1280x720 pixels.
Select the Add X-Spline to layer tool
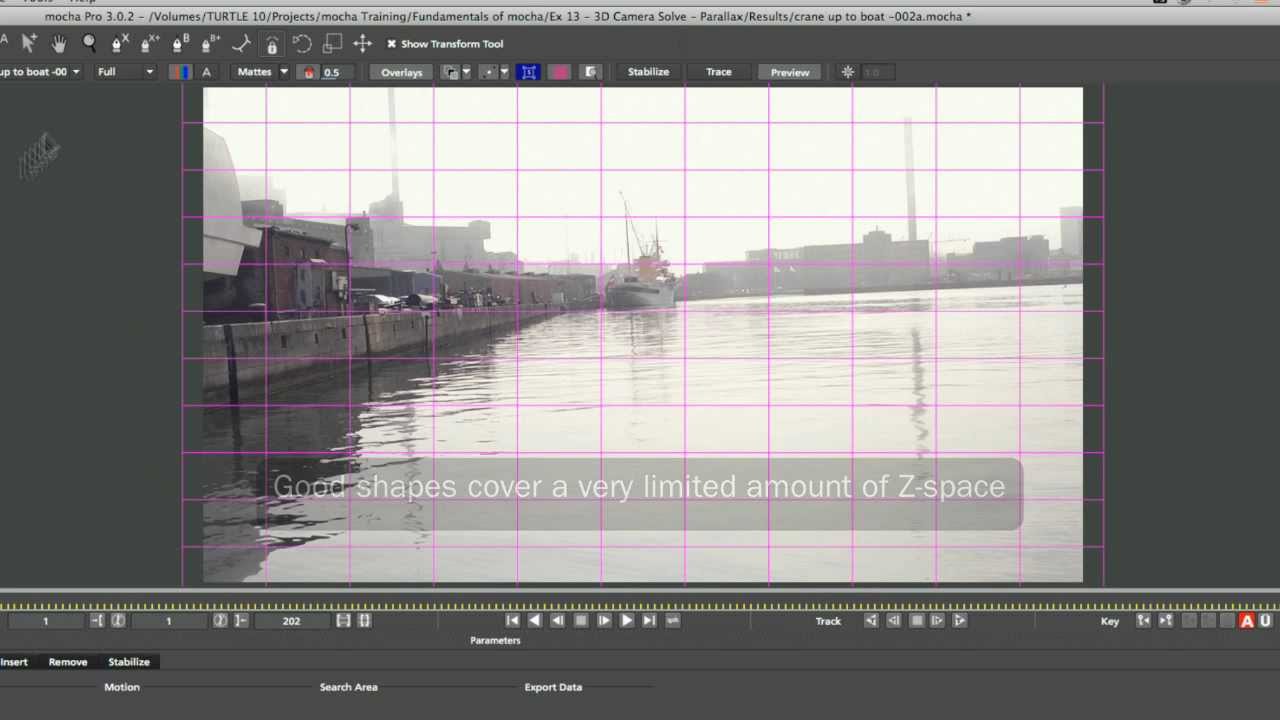click(x=150, y=43)
